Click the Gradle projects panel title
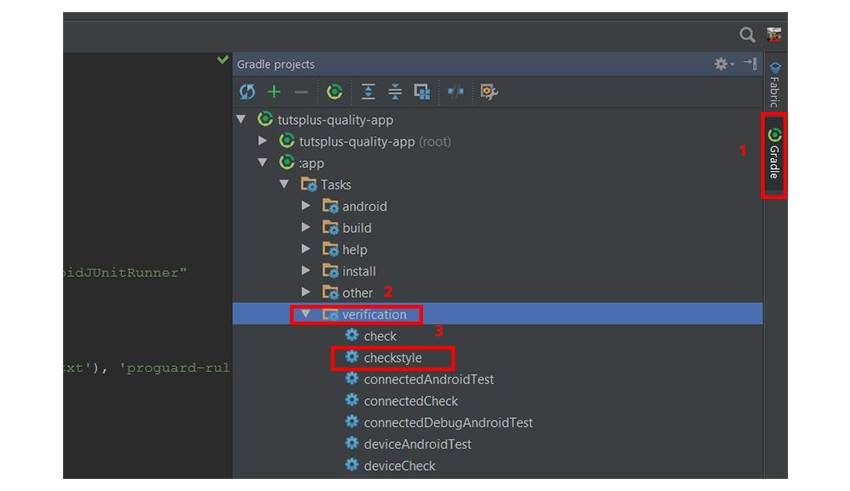This screenshot has width=850, height=491. pos(275,64)
